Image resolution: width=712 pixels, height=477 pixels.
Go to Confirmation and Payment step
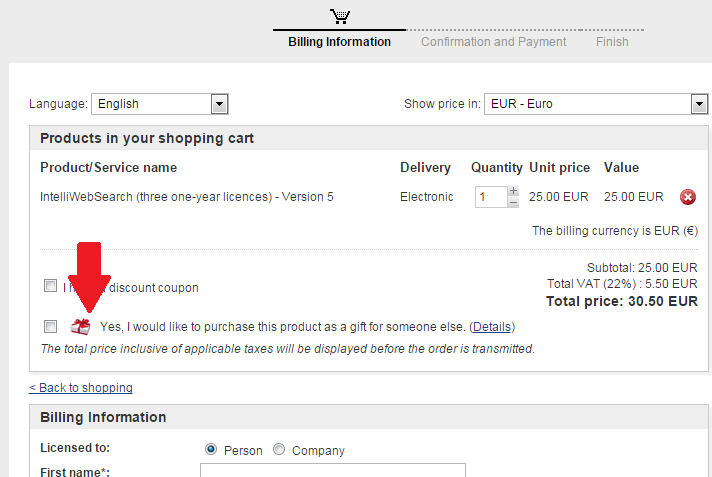[494, 42]
